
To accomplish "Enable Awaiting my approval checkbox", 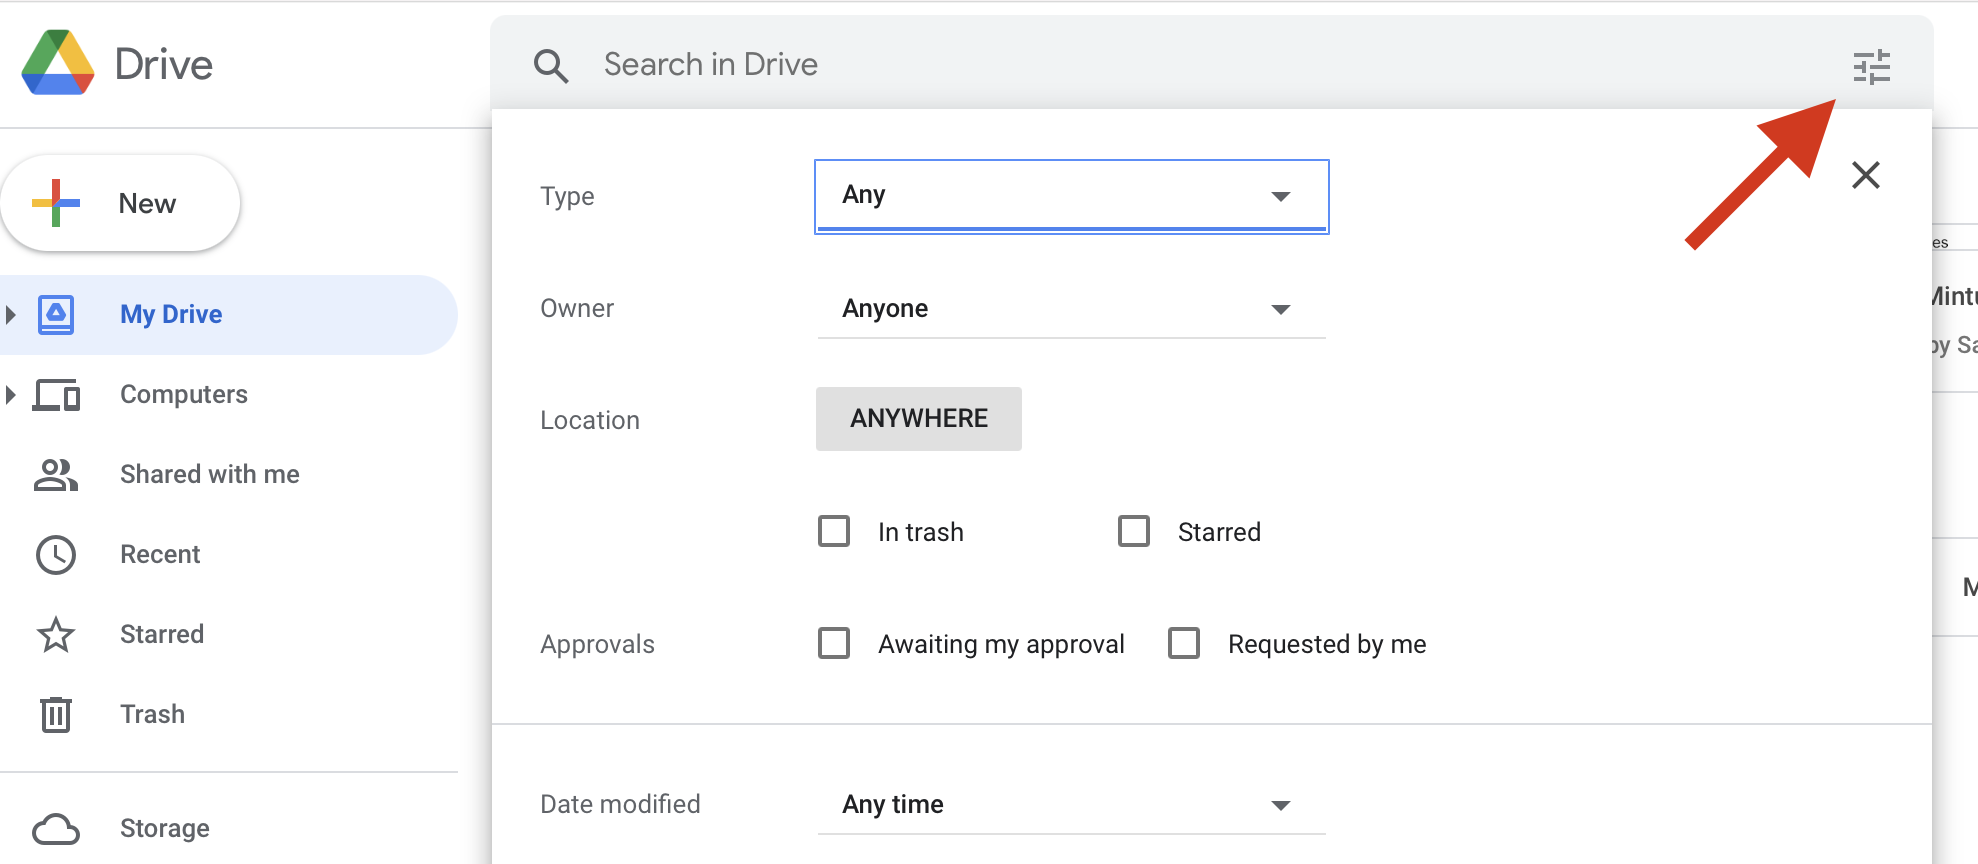I will tap(834, 643).
